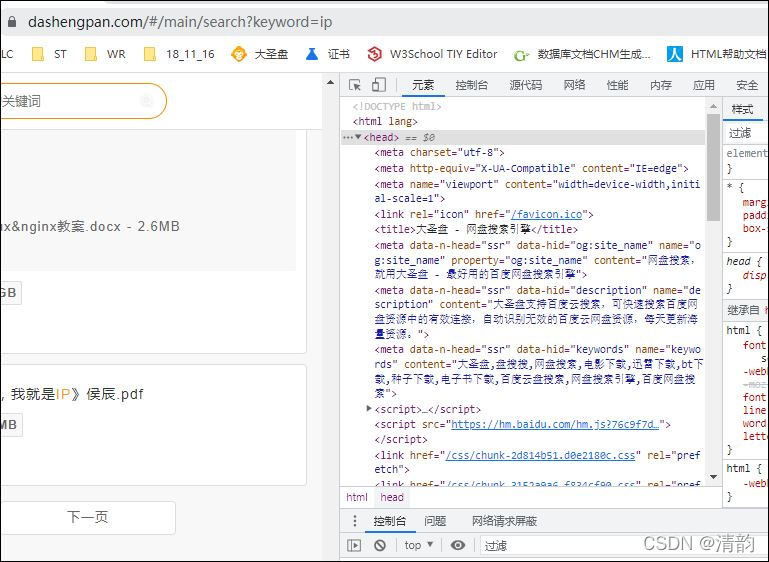Select the <html lang> node

(x=385, y=121)
